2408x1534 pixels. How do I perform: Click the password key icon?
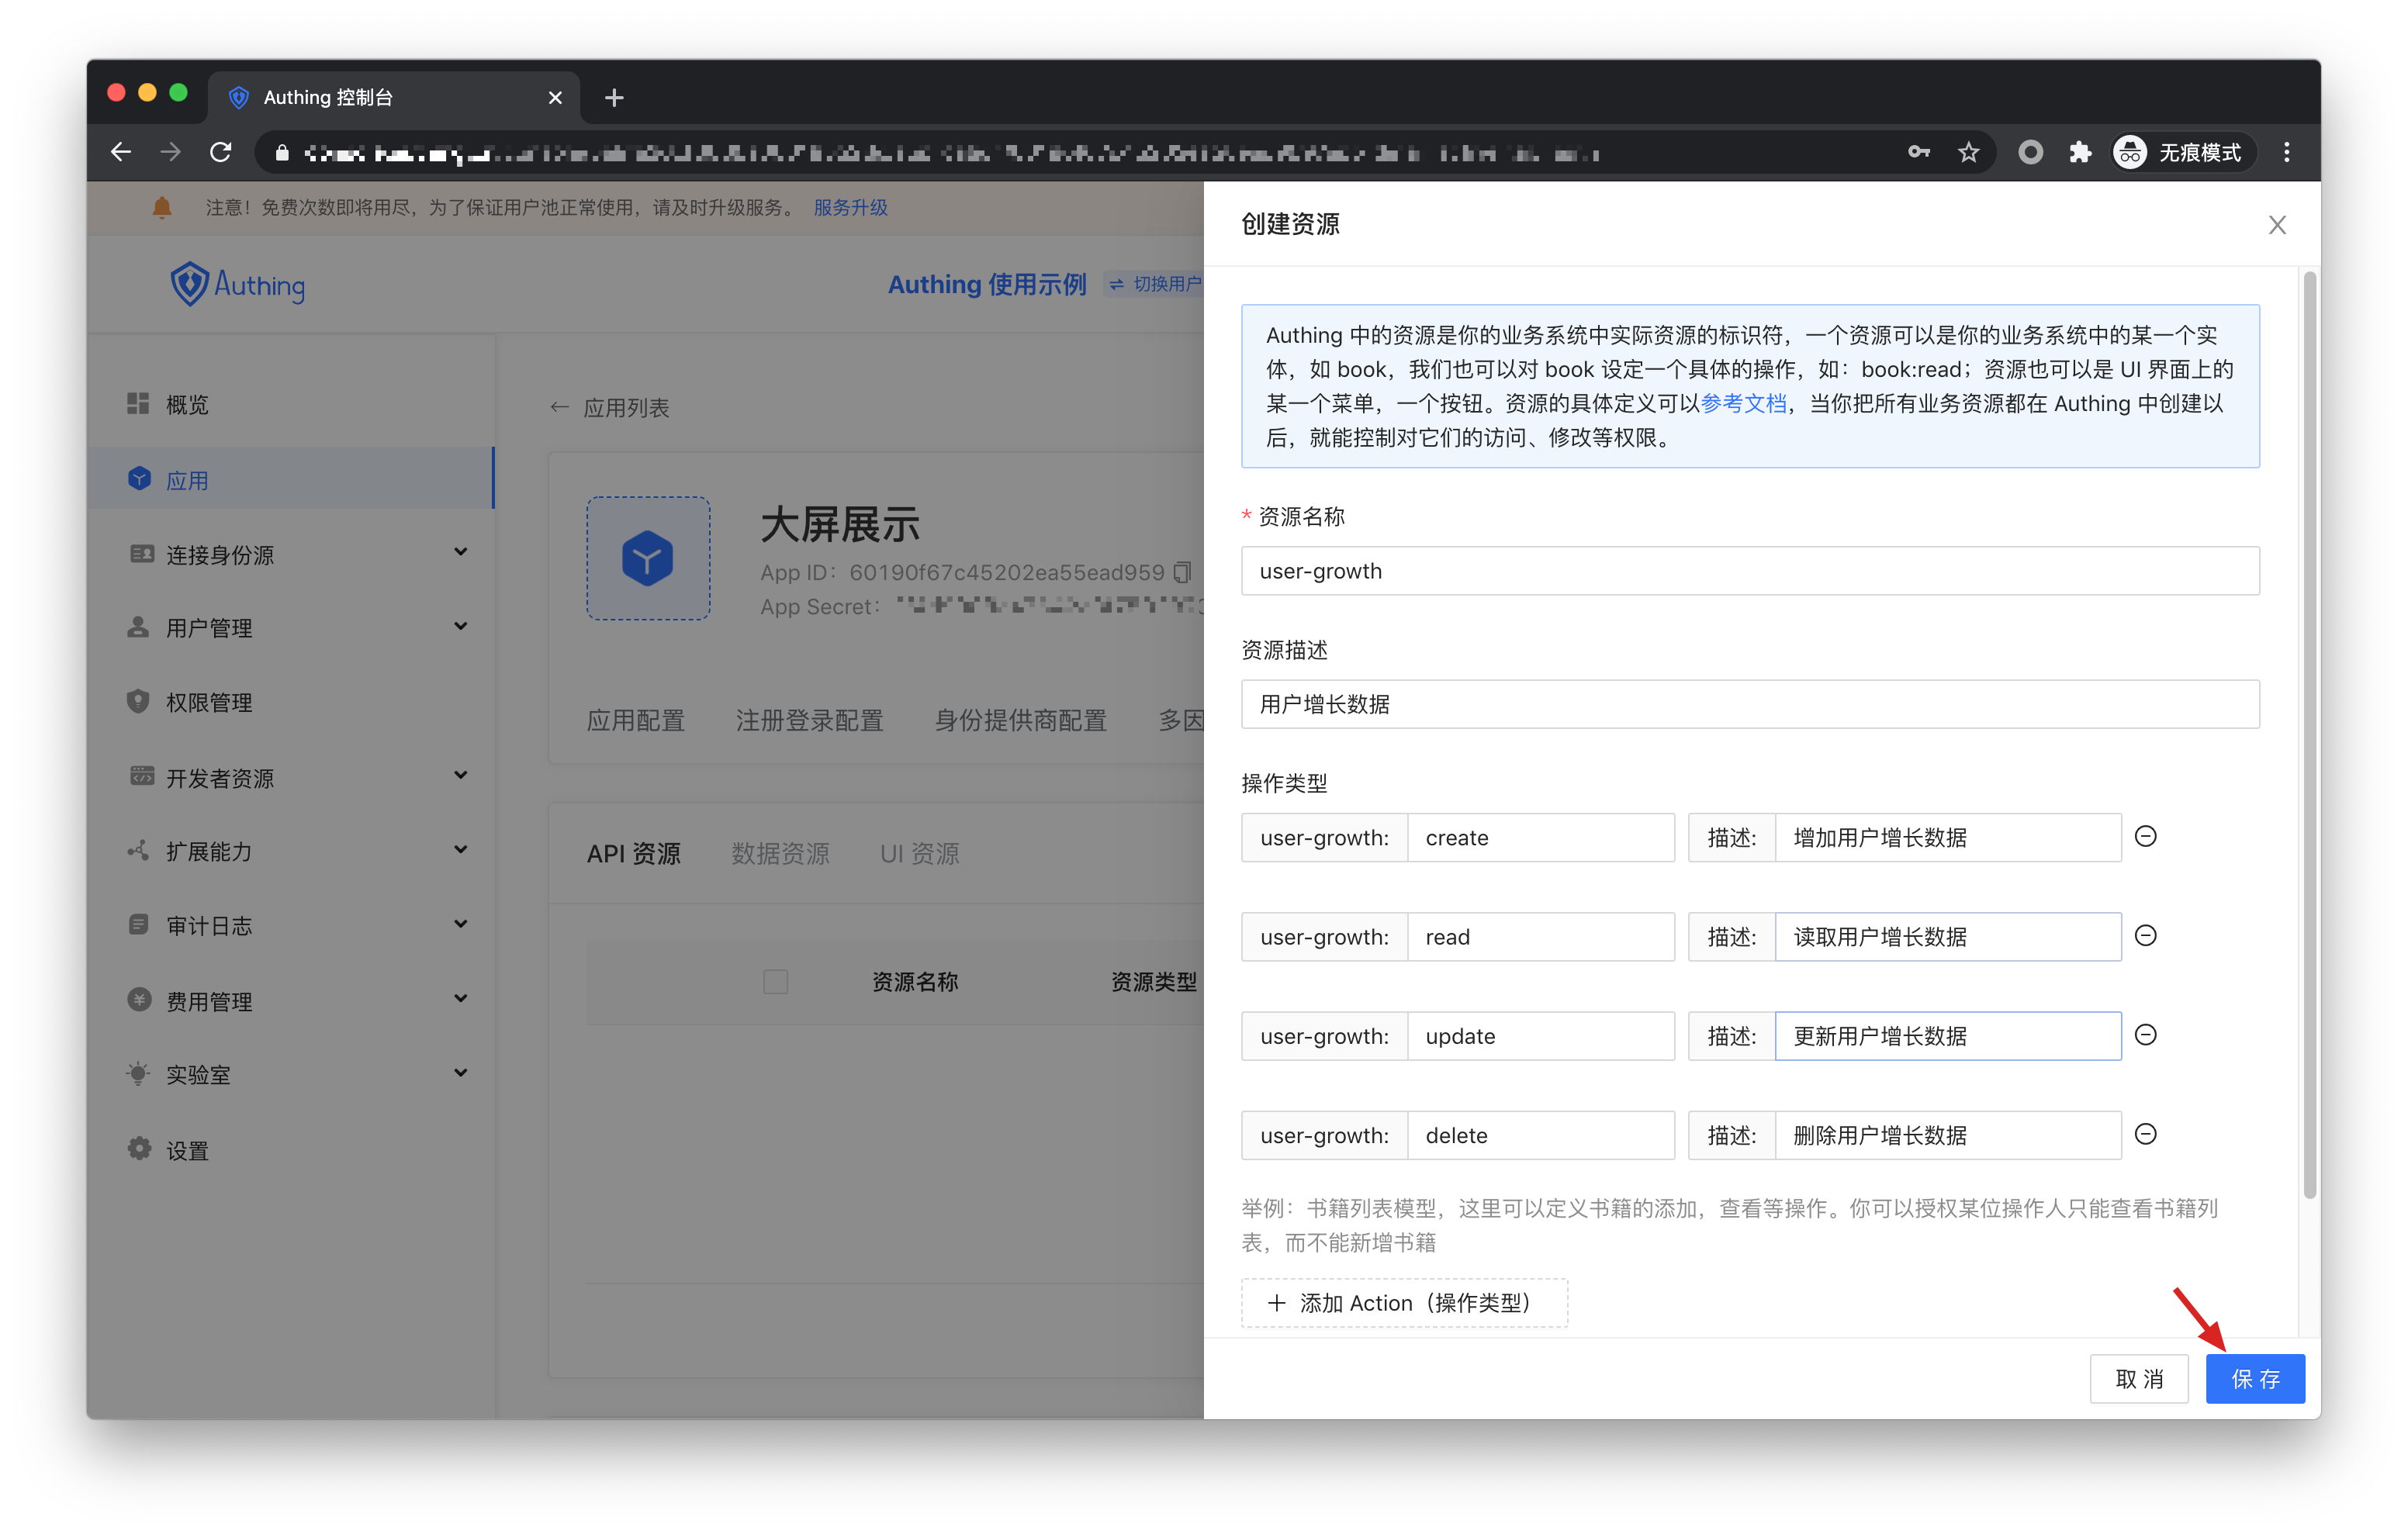(x=1918, y=153)
